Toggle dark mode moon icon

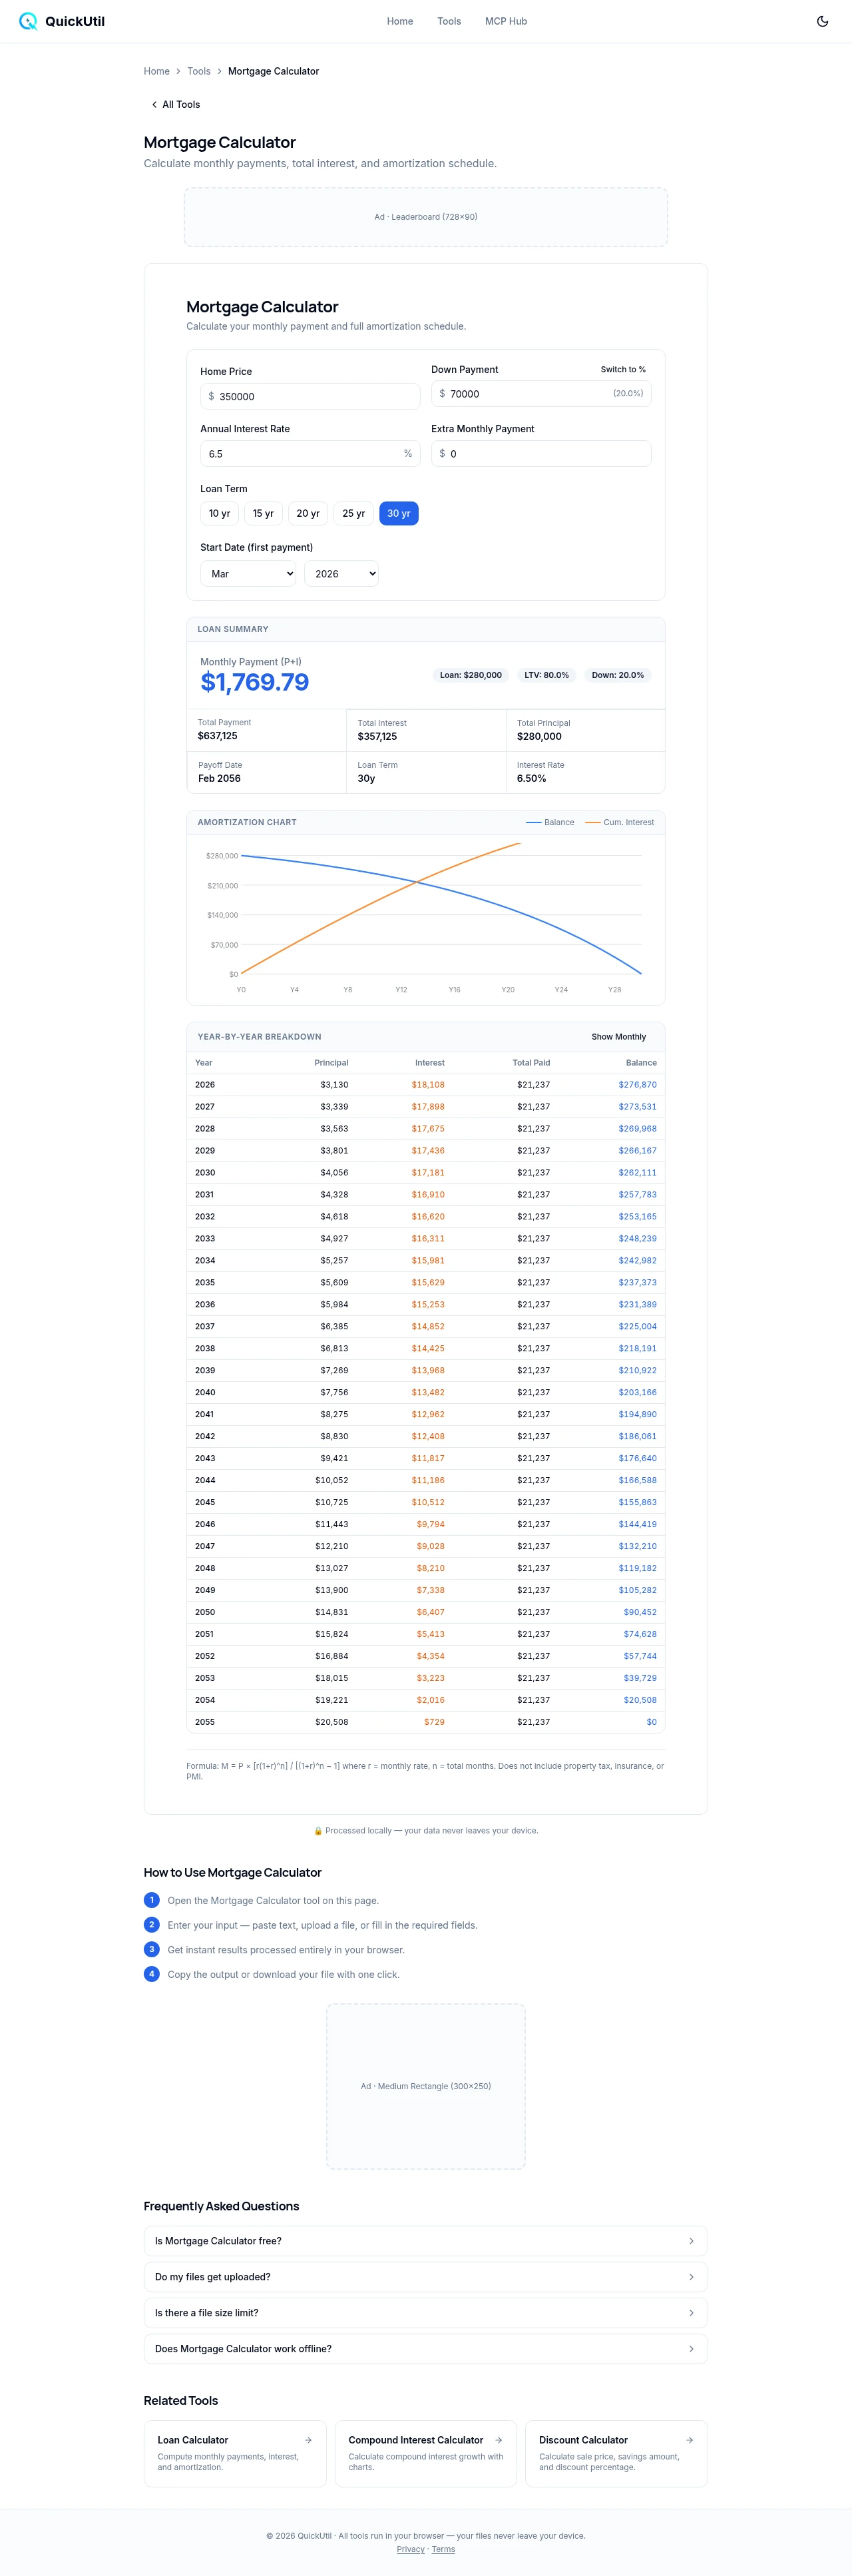pyautogui.click(x=822, y=21)
